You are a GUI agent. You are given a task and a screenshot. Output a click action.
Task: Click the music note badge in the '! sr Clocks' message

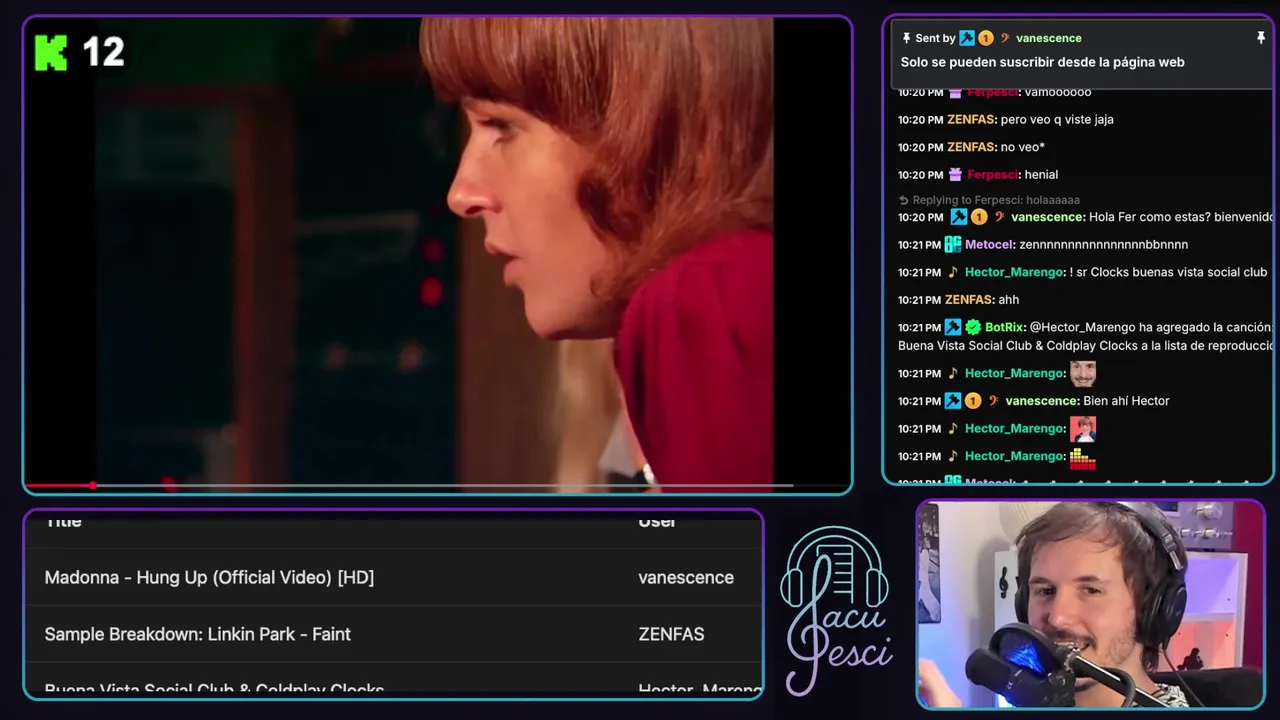point(953,272)
